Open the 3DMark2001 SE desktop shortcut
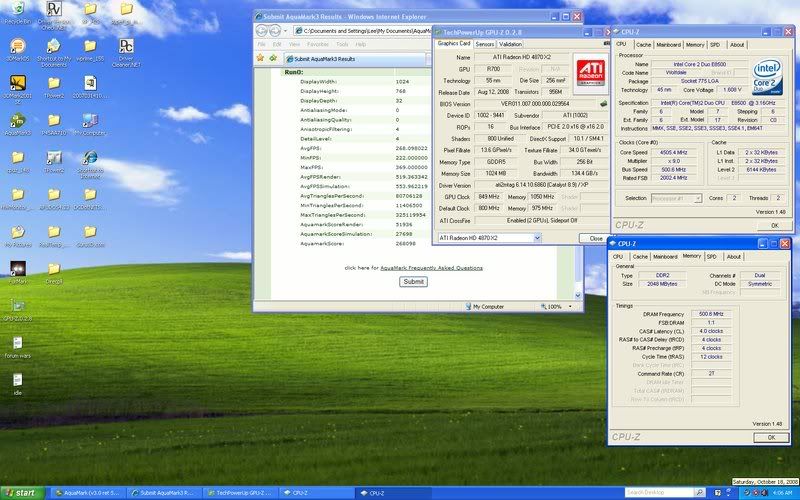 pyautogui.click(x=18, y=90)
